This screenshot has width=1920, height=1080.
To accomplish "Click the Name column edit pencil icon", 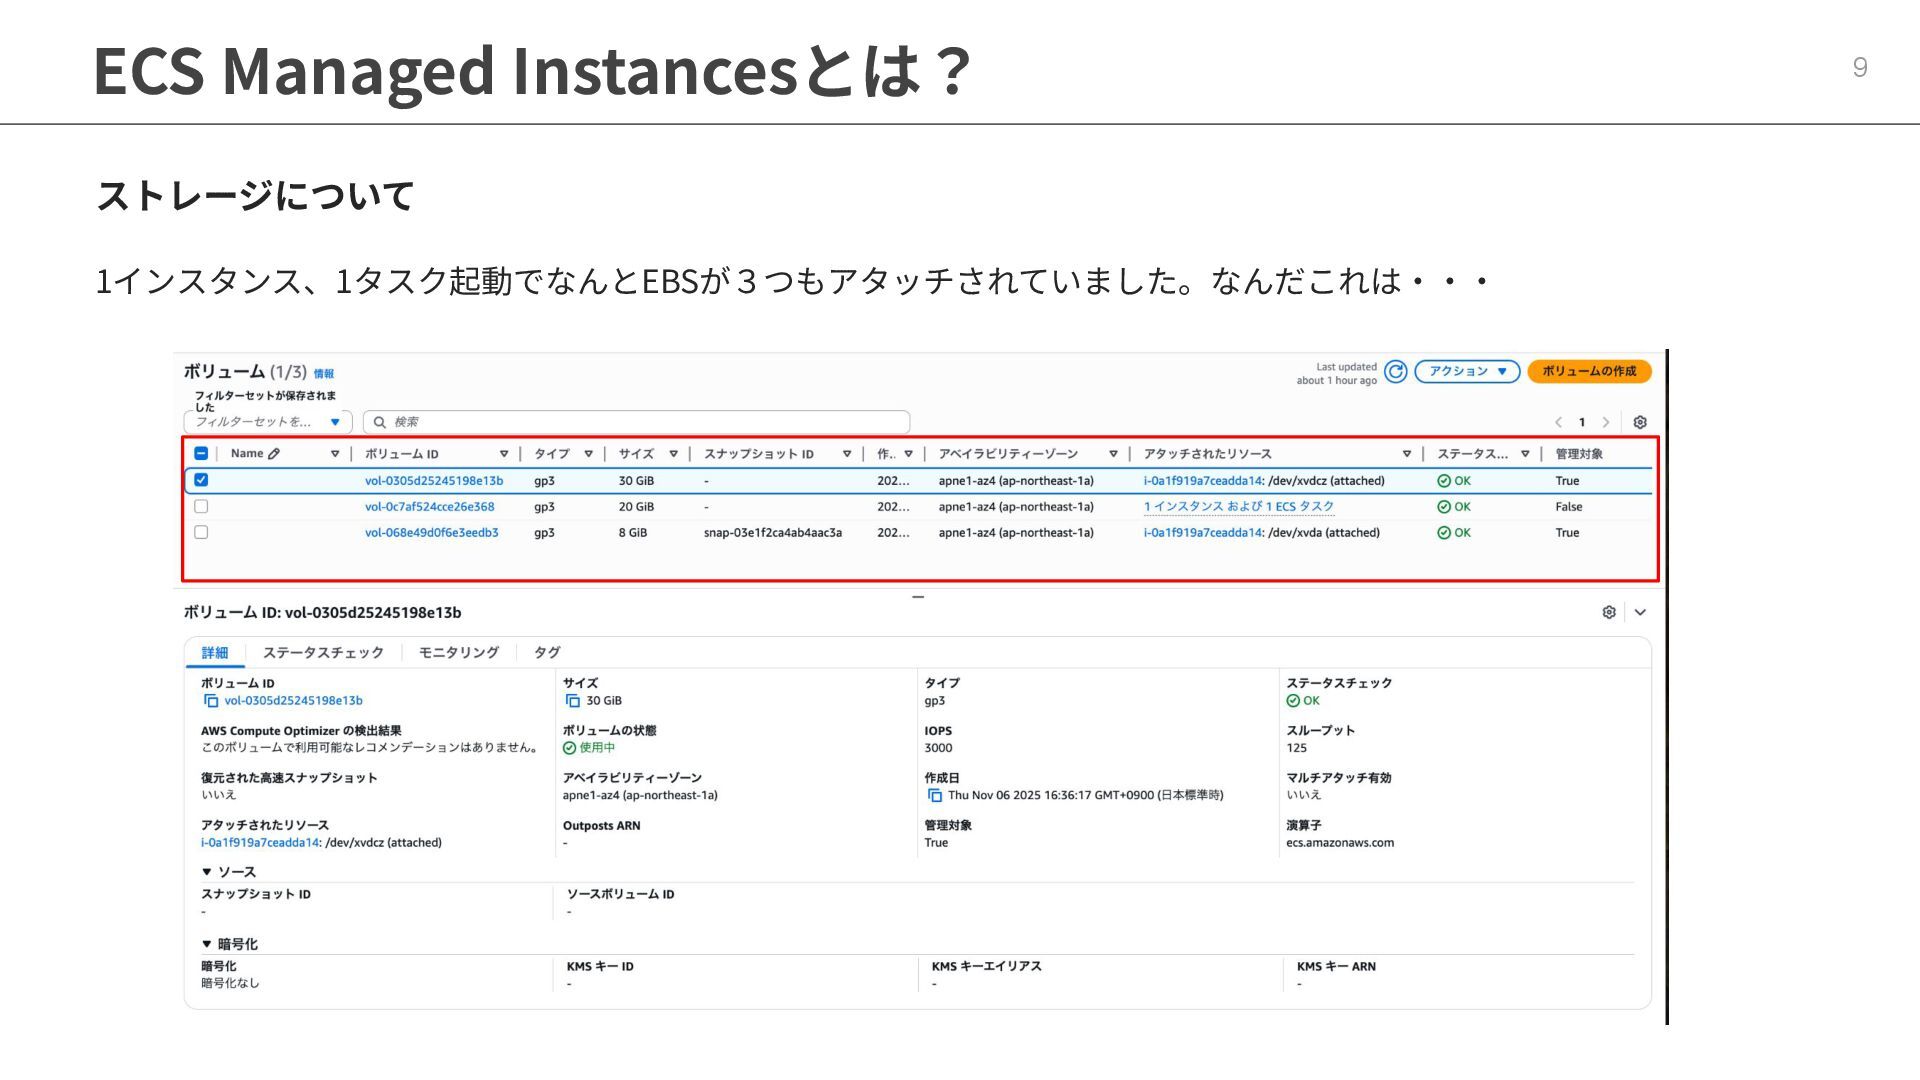I will click(274, 454).
